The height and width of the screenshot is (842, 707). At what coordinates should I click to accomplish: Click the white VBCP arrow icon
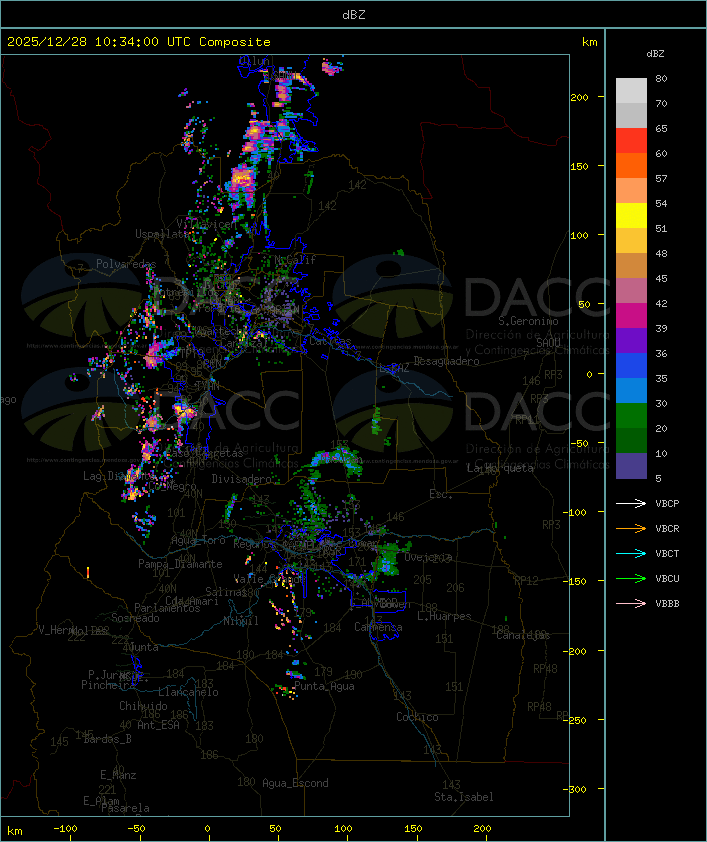631,503
